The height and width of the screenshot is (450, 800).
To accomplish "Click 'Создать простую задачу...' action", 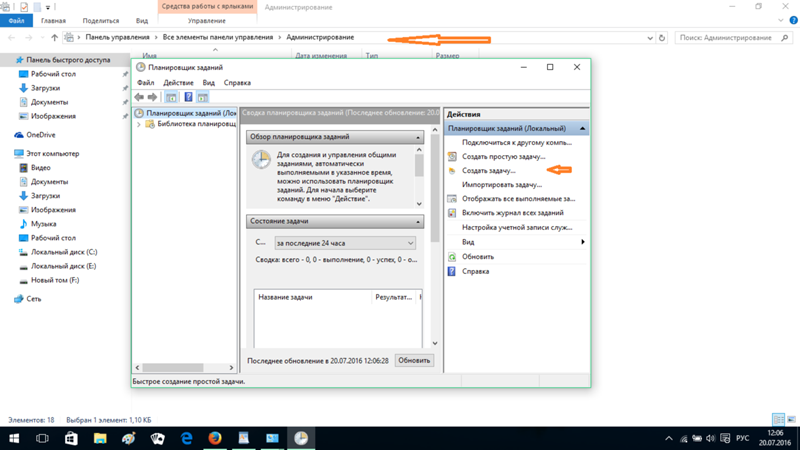I will pos(503,157).
